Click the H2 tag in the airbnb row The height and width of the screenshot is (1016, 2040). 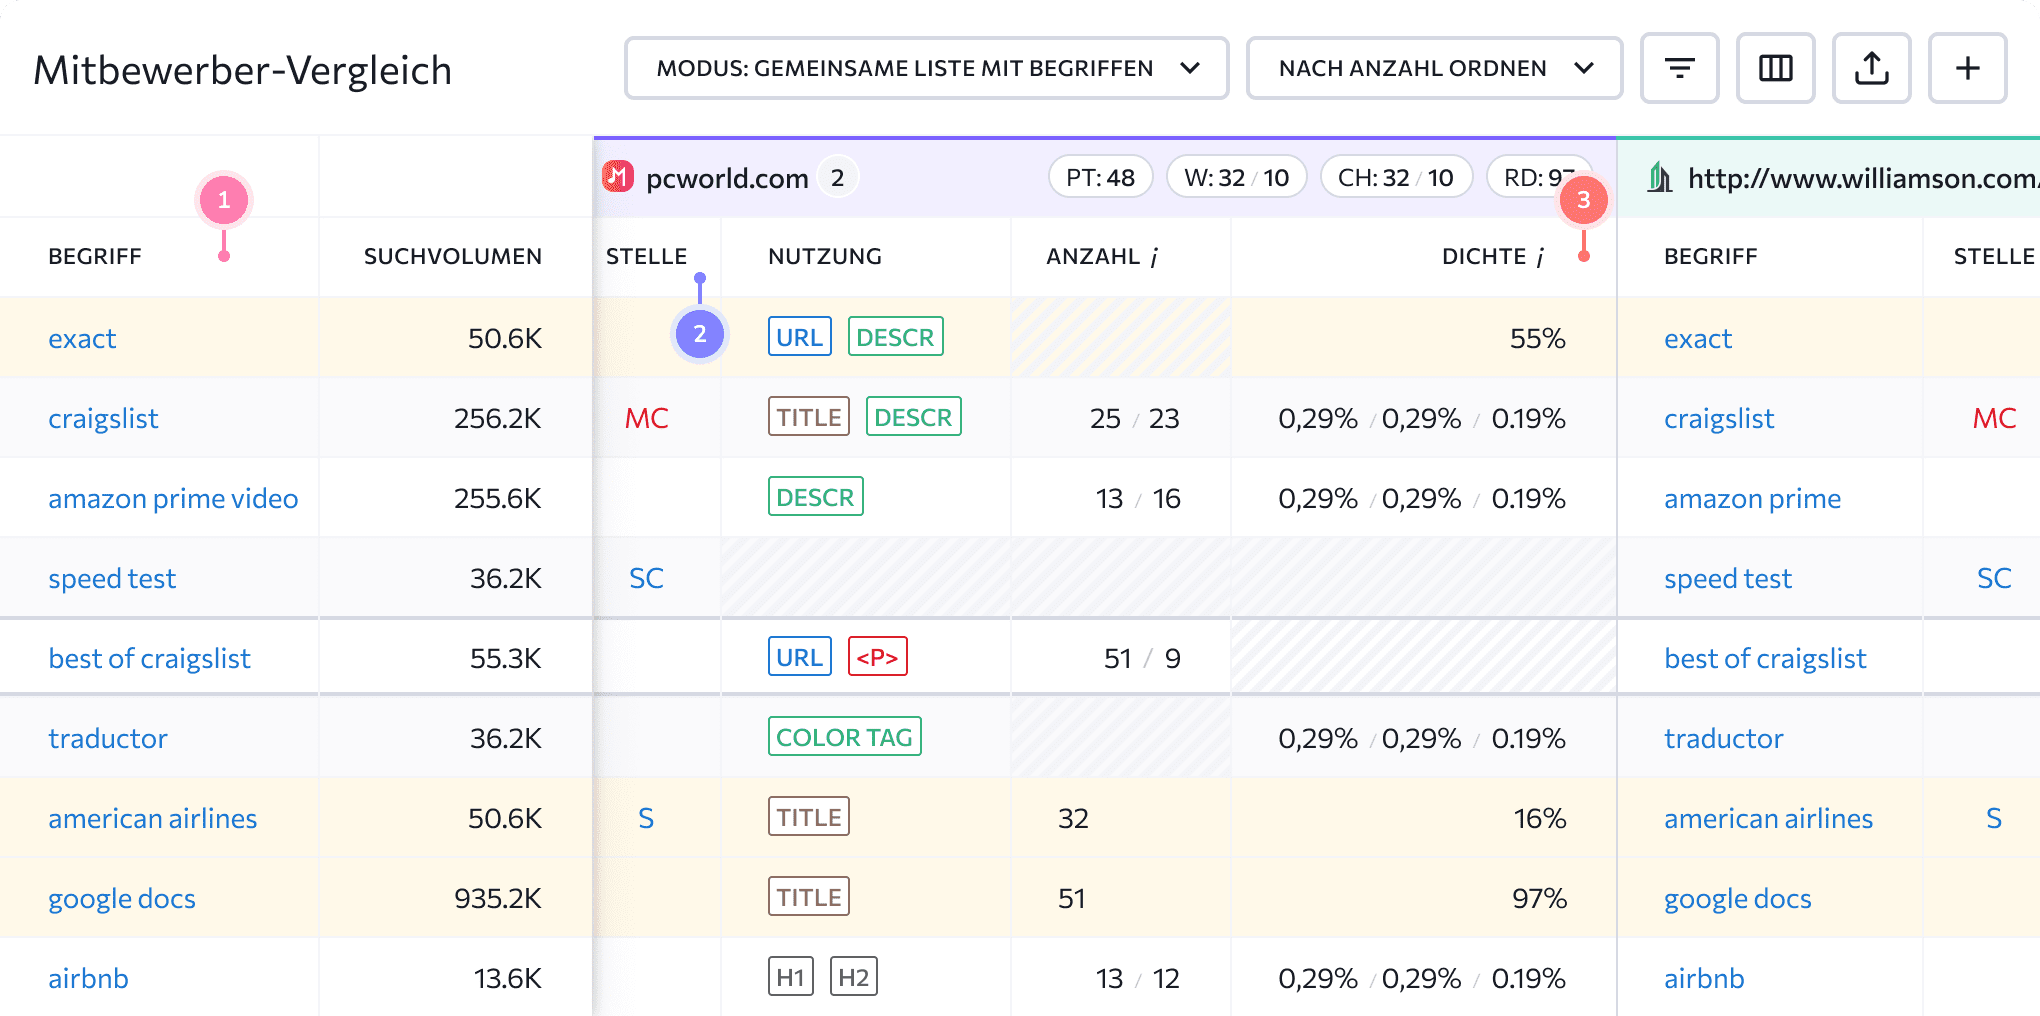point(853,977)
